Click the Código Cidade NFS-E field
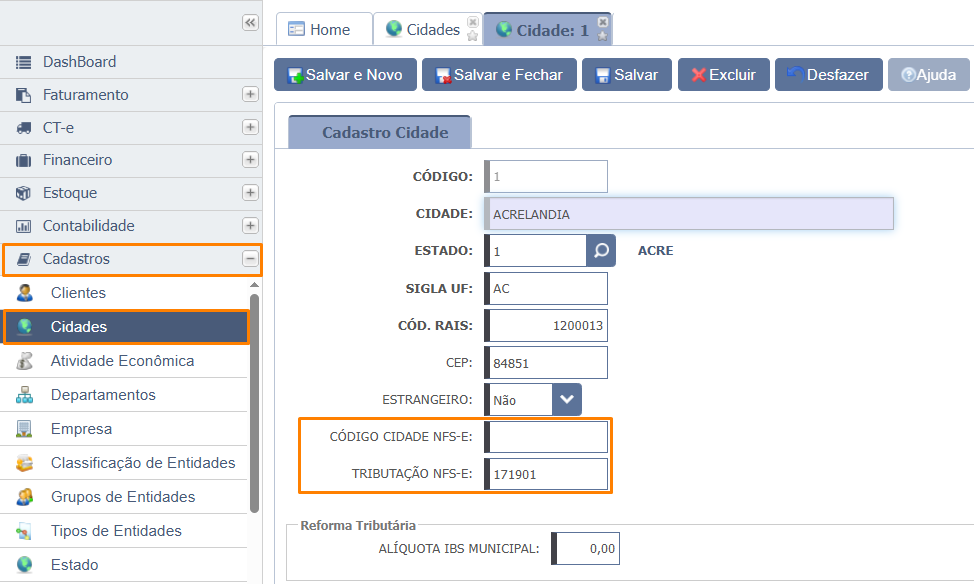 (546, 437)
